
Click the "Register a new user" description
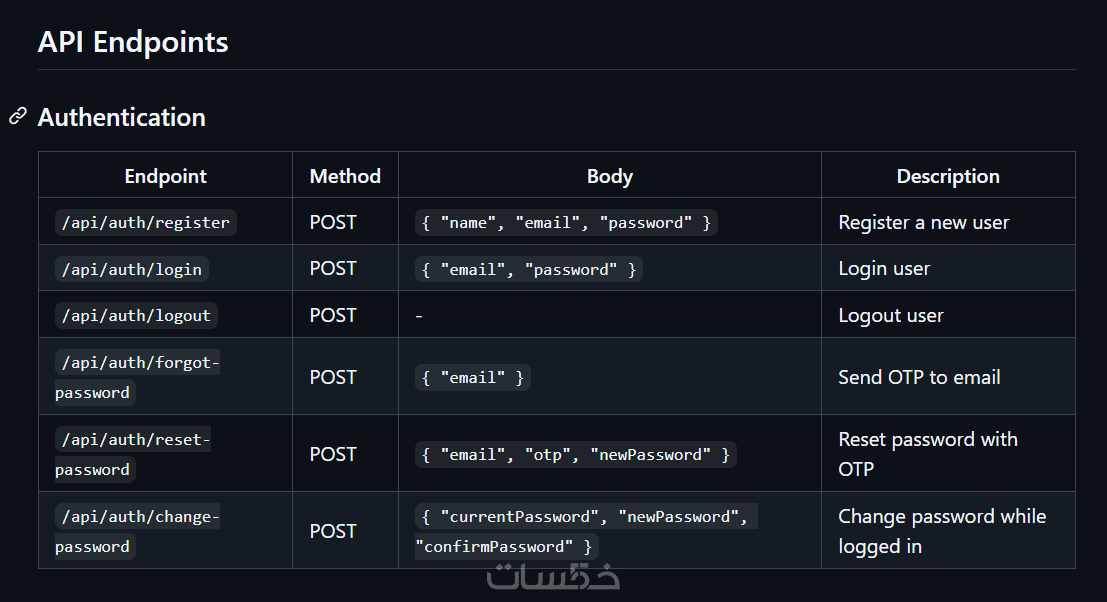(x=923, y=222)
